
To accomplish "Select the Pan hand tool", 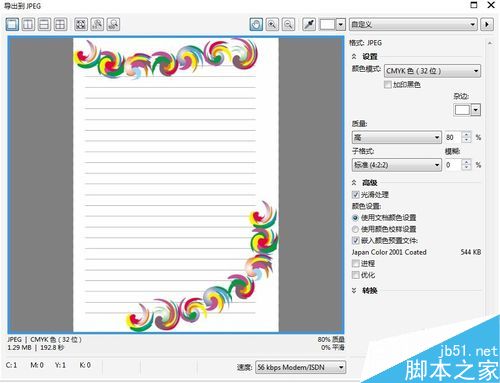I will coord(256,24).
